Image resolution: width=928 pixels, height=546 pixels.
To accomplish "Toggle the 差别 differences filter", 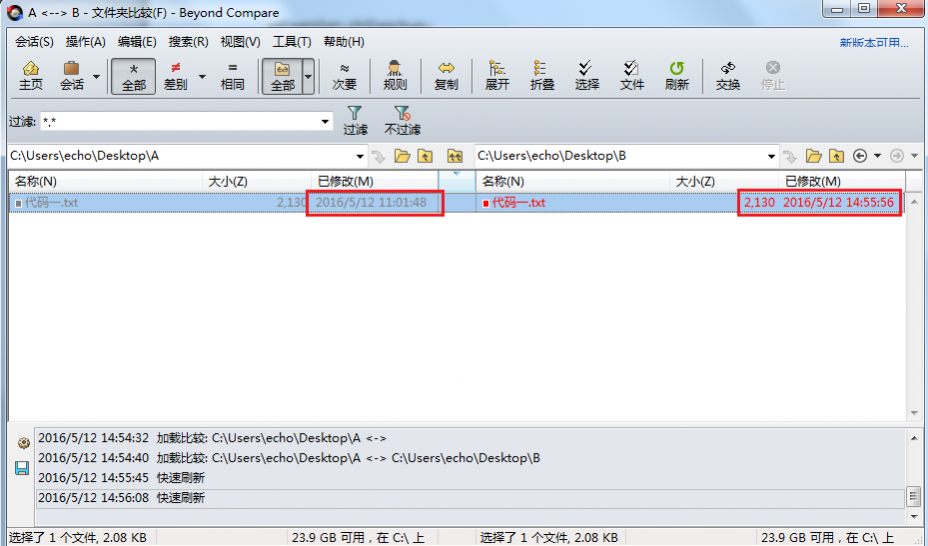I will [x=176, y=76].
